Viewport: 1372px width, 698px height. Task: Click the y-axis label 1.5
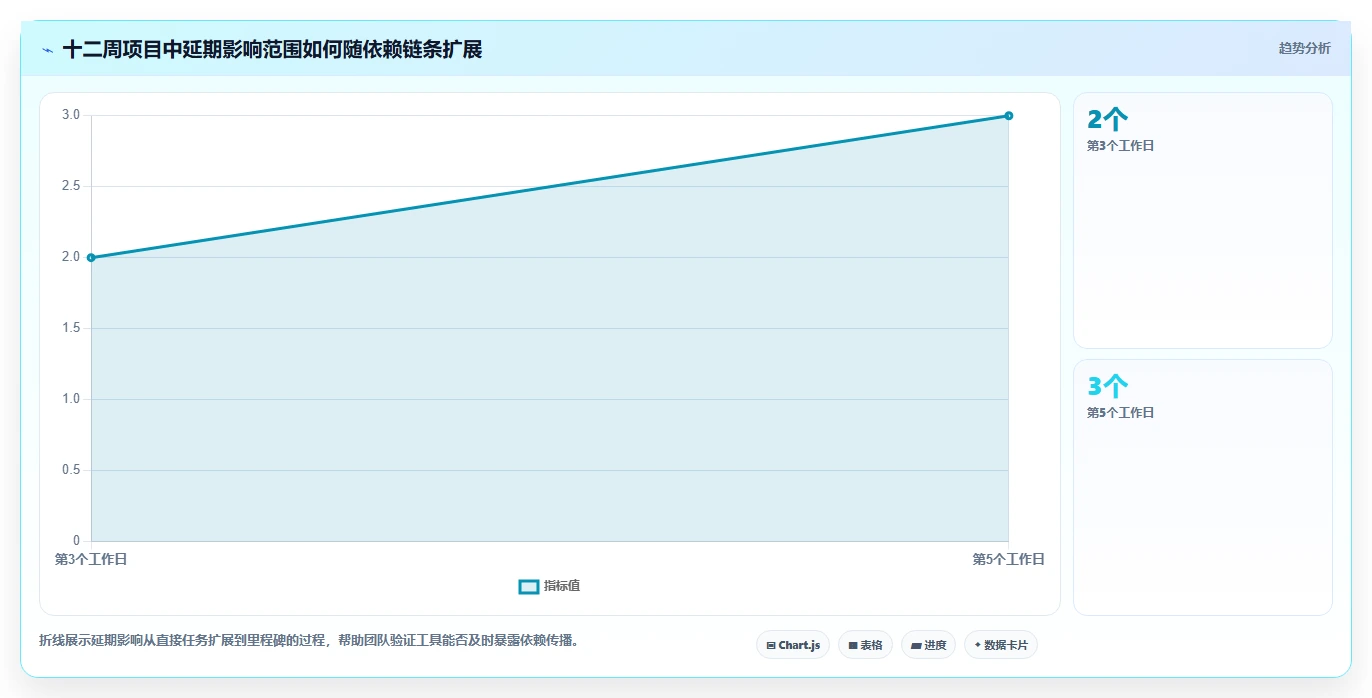(71, 328)
